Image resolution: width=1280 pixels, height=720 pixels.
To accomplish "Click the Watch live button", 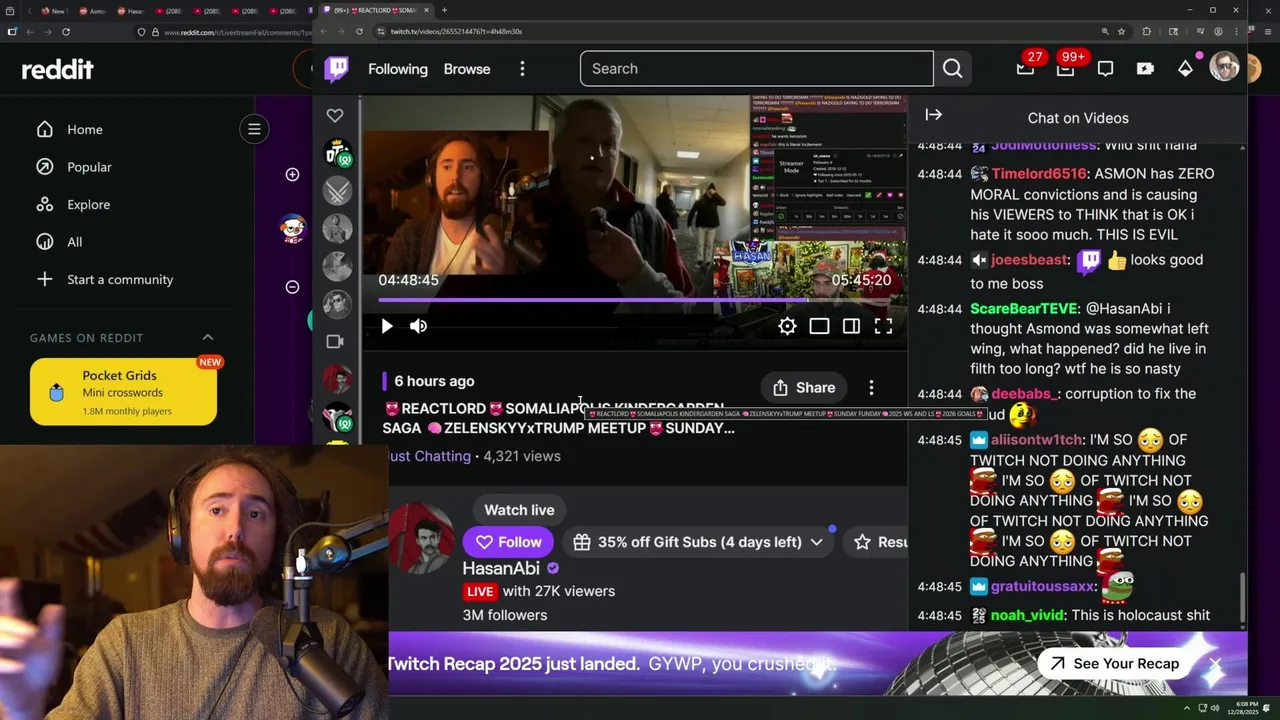I will point(519,510).
